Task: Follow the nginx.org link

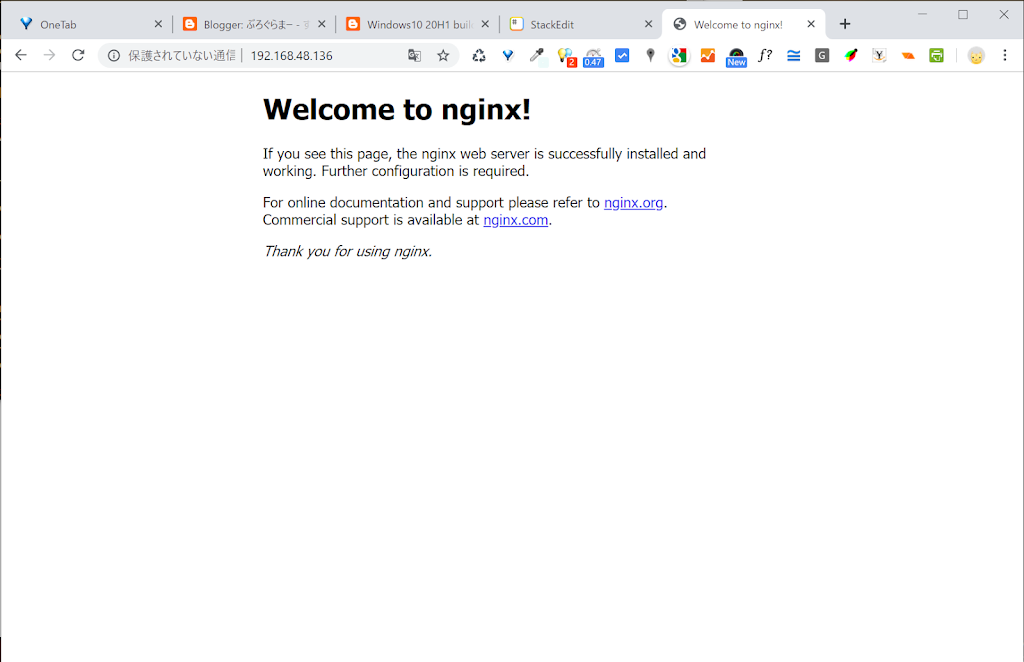Action: tap(633, 202)
